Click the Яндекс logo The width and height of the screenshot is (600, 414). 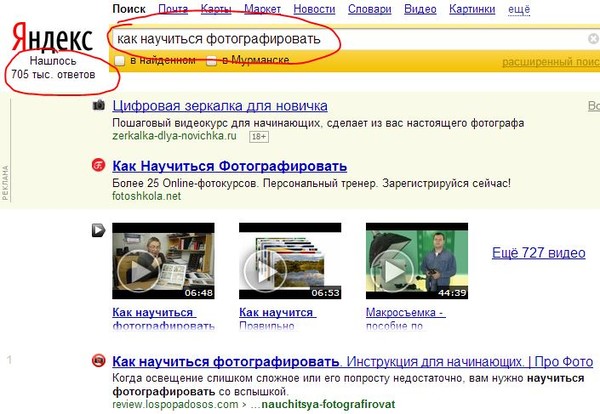coord(52,37)
